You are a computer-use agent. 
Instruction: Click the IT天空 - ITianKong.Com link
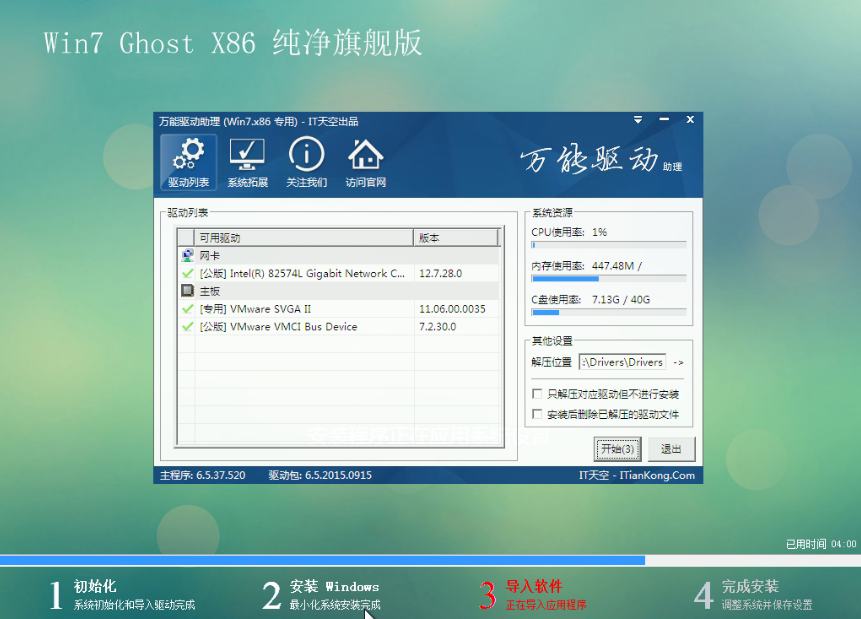pos(636,475)
